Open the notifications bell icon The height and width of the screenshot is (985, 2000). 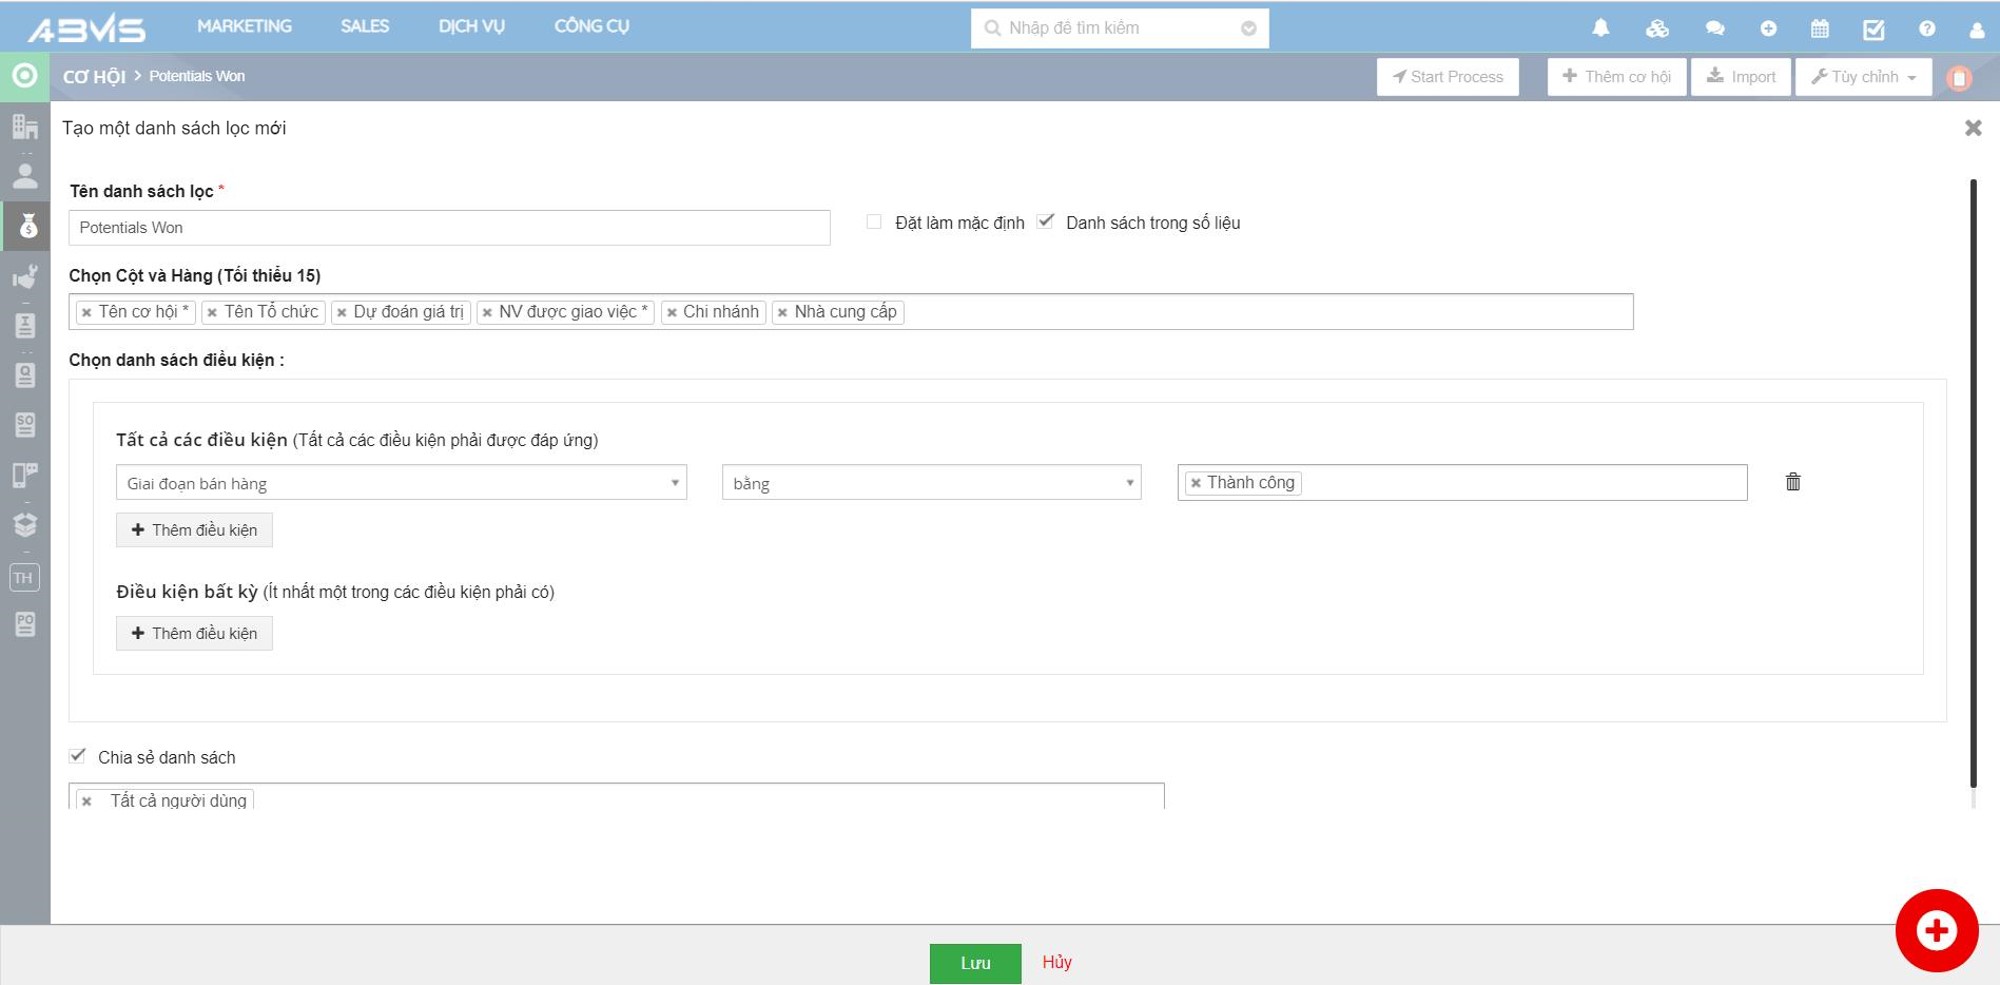(x=1600, y=28)
